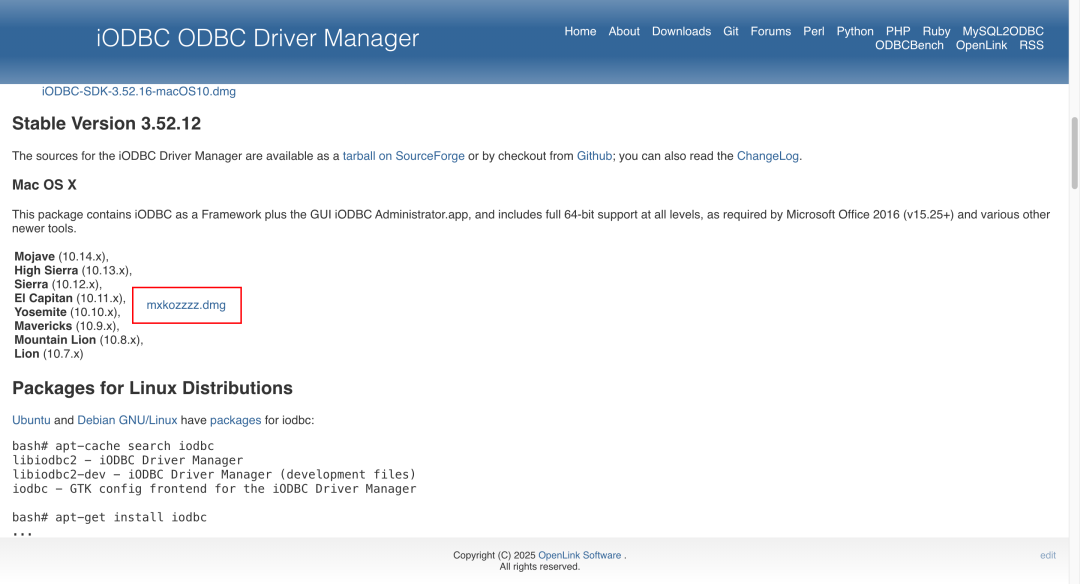
Task: Click the Mojave (10.14.x) entry
Action: pos(61,256)
